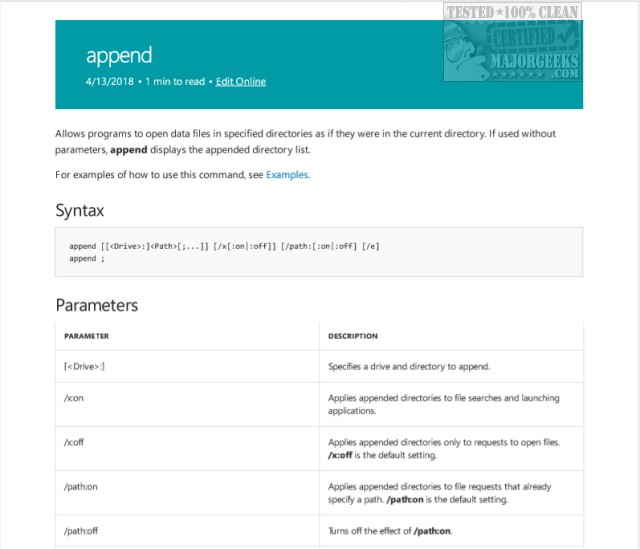The height and width of the screenshot is (549, 640).
Task: Follow the Examples link
Action: [x=287, y=175]
